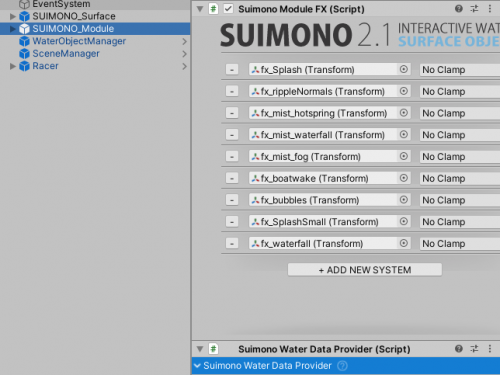Remove fx_mist_hotspring with minus button
The height and width of the screenshot is (375, 500).
click(x=232, y=113)
